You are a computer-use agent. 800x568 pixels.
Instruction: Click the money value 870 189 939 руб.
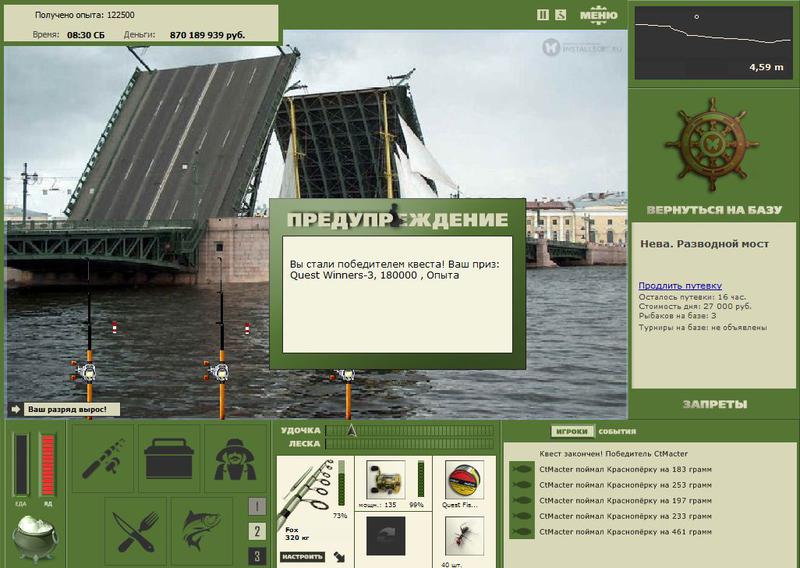coord(207,35)
